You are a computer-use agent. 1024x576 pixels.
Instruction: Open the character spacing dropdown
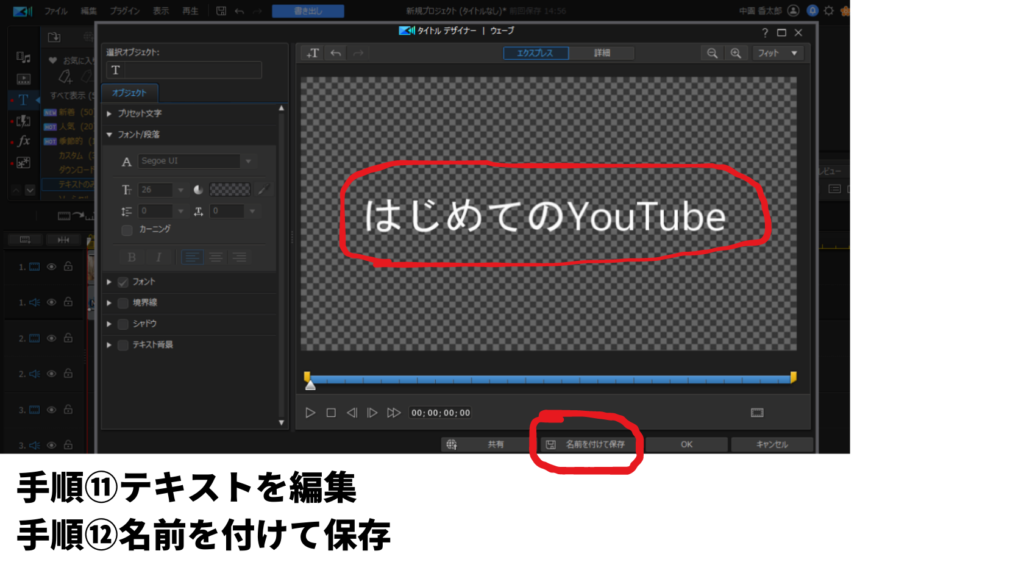[x=252, y=211]
